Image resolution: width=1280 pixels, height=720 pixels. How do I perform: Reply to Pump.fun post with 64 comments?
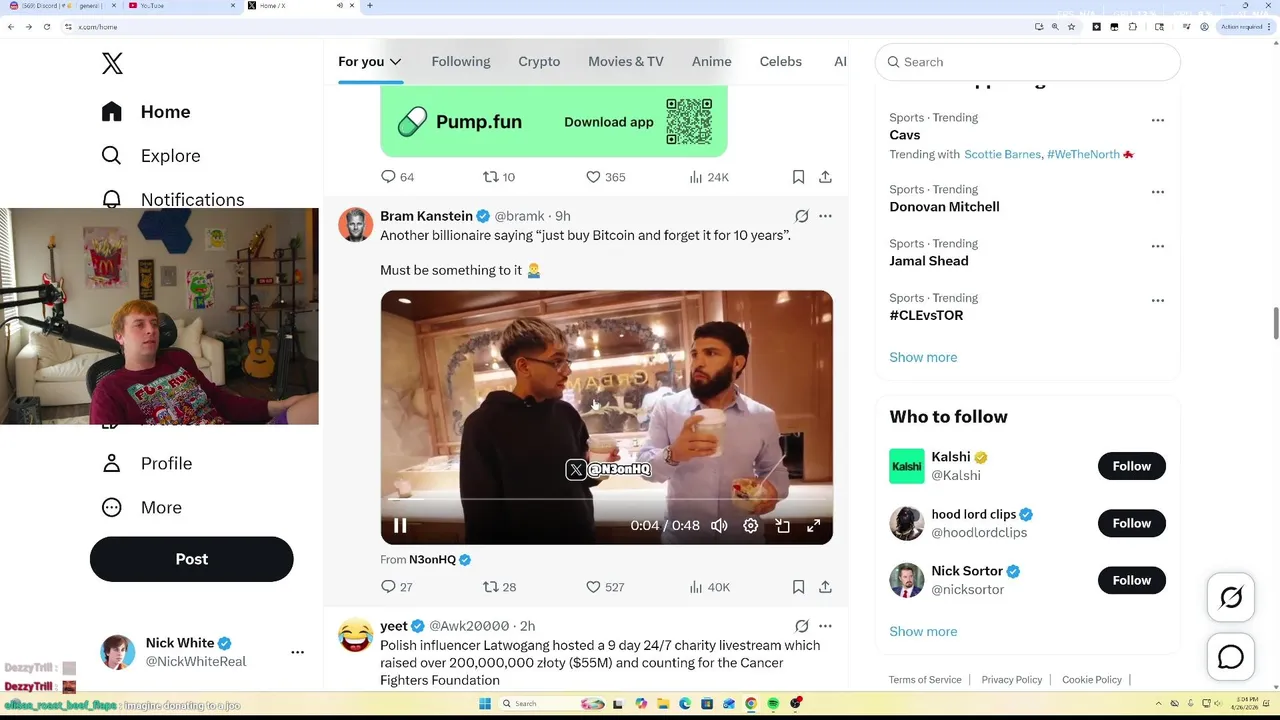[x=397, y=177]
